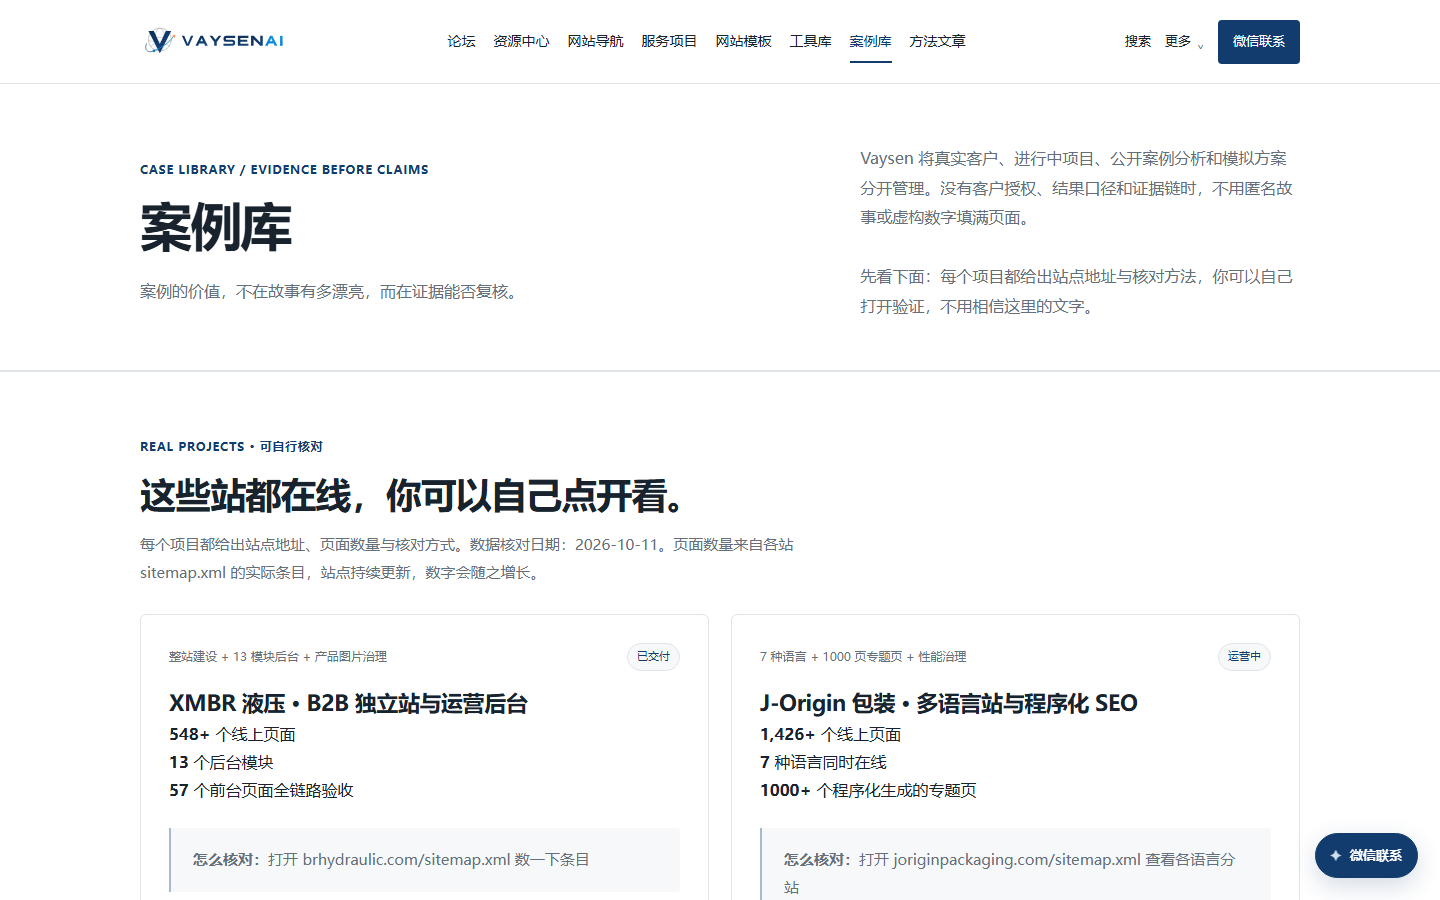Click the 已交付 status badge

pyautogui.click(x=653, y=657)
